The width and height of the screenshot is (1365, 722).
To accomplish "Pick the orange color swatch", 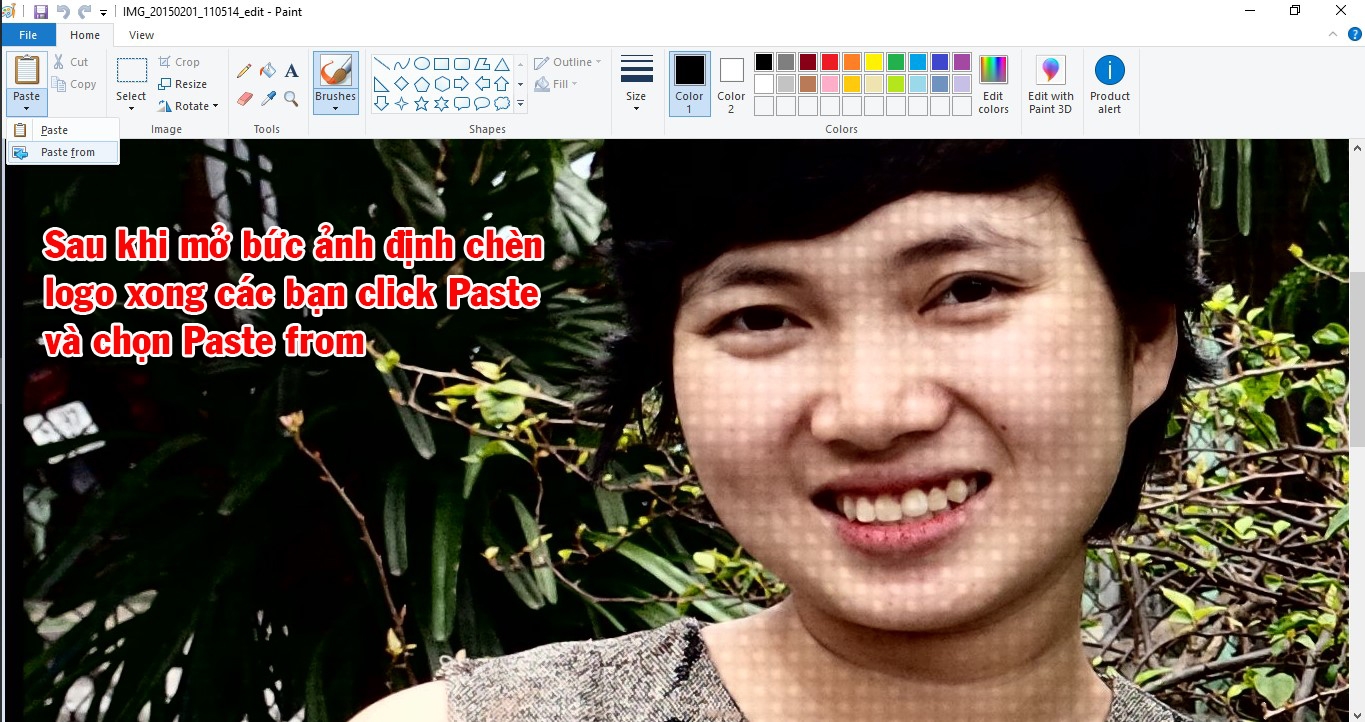I will coord(851,62).
